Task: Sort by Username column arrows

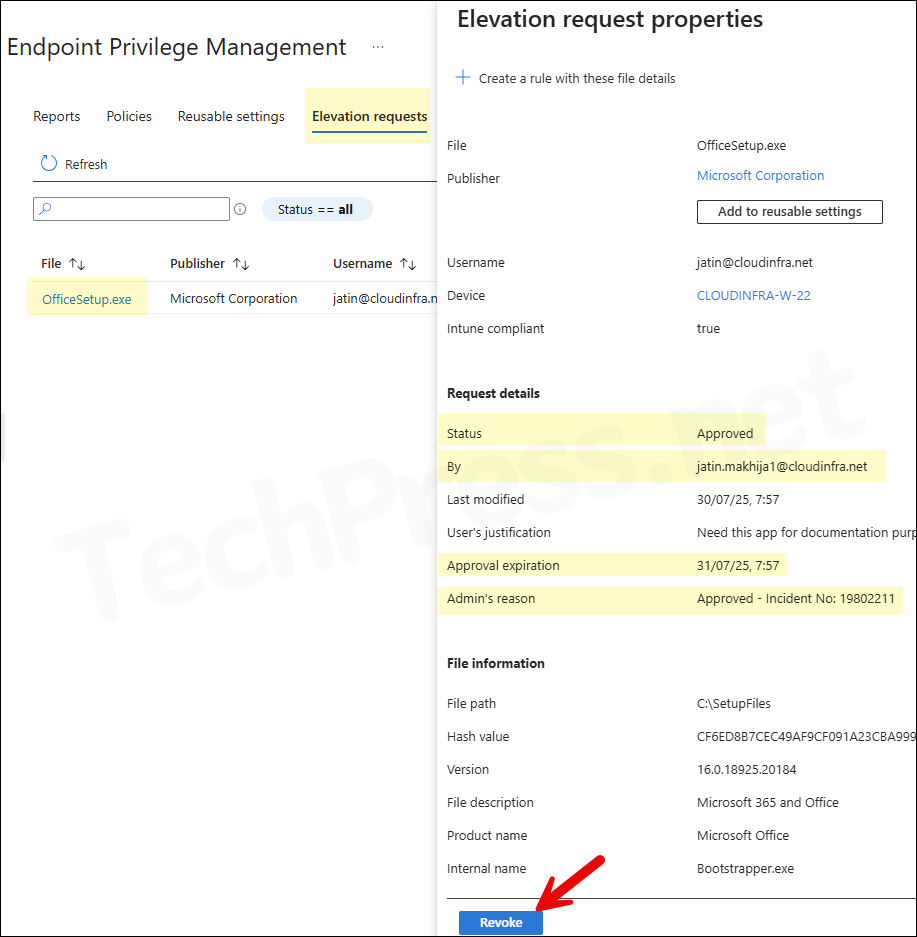Action: click(408, 264)
